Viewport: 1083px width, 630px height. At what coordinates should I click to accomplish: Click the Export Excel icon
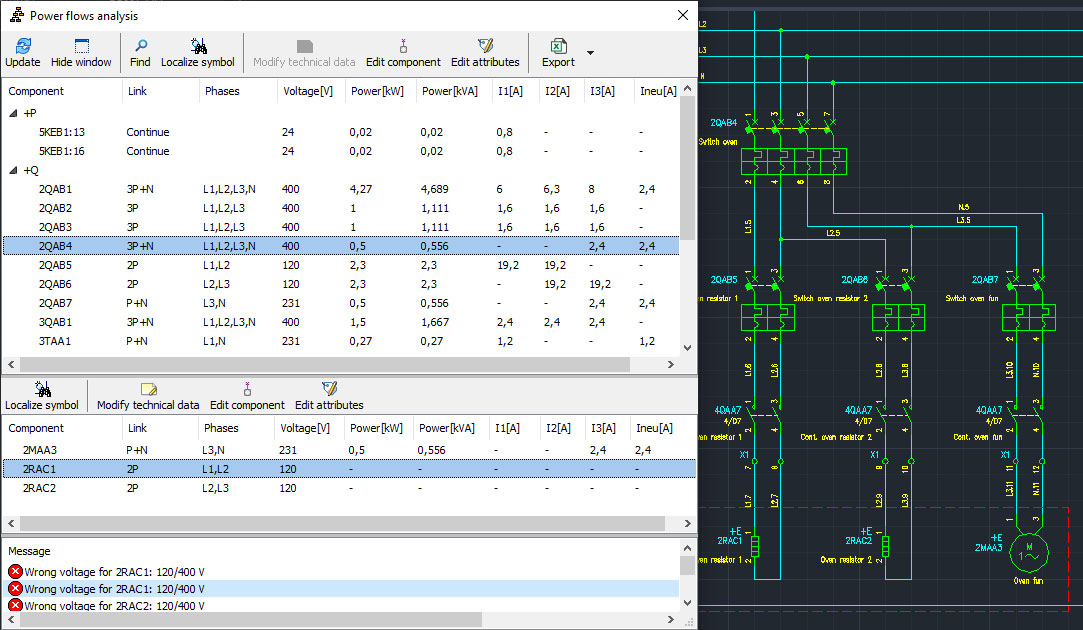tap(558, 47)
